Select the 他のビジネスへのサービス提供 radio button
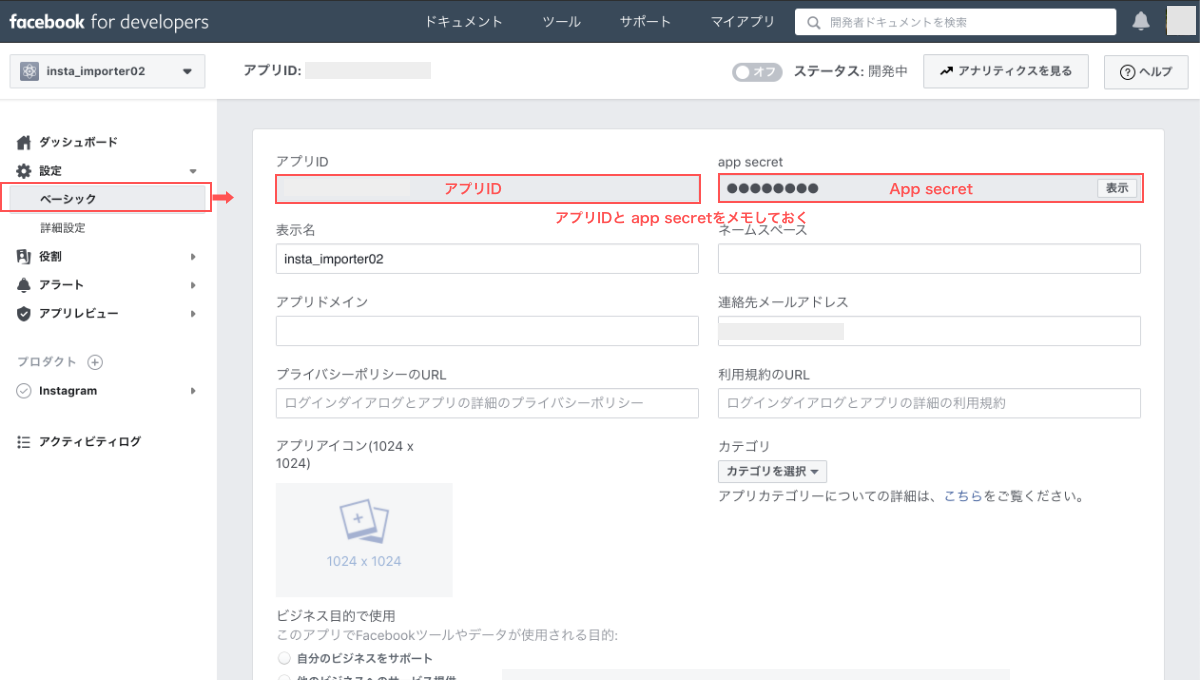1200x680 pixels. (x=282, y=677)
